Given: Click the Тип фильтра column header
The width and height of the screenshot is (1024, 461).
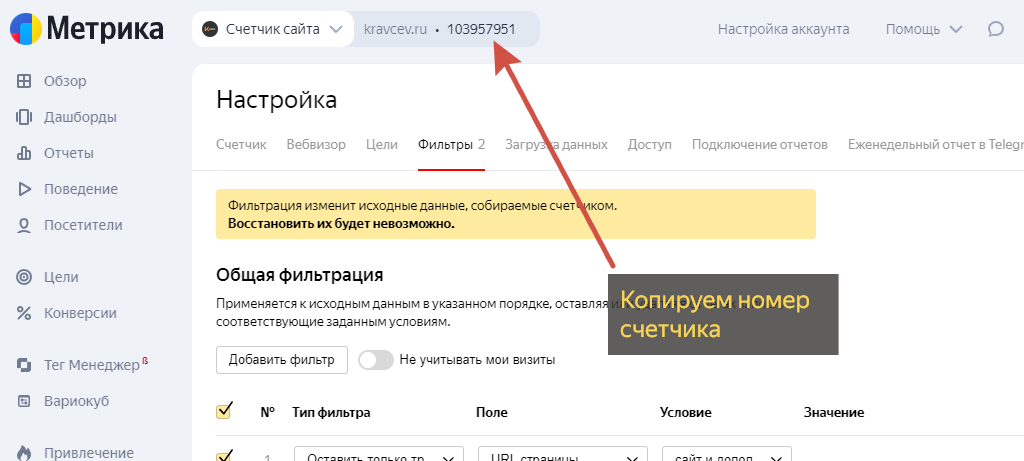Looking at the screenshot, I should coord(332,413).
